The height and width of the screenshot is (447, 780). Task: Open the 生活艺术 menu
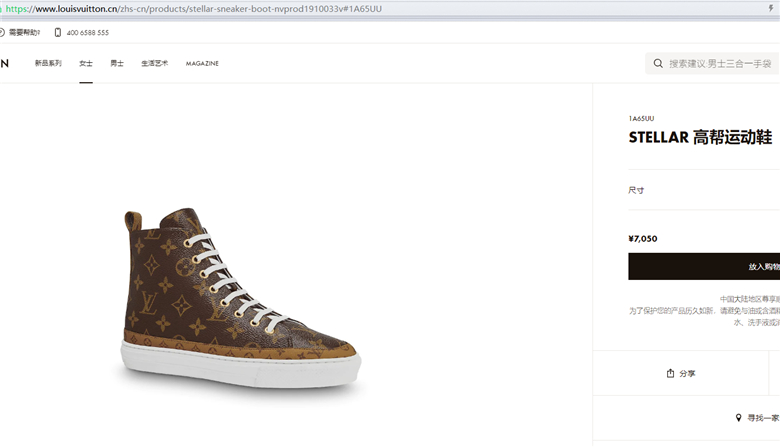tap(155, 63)
